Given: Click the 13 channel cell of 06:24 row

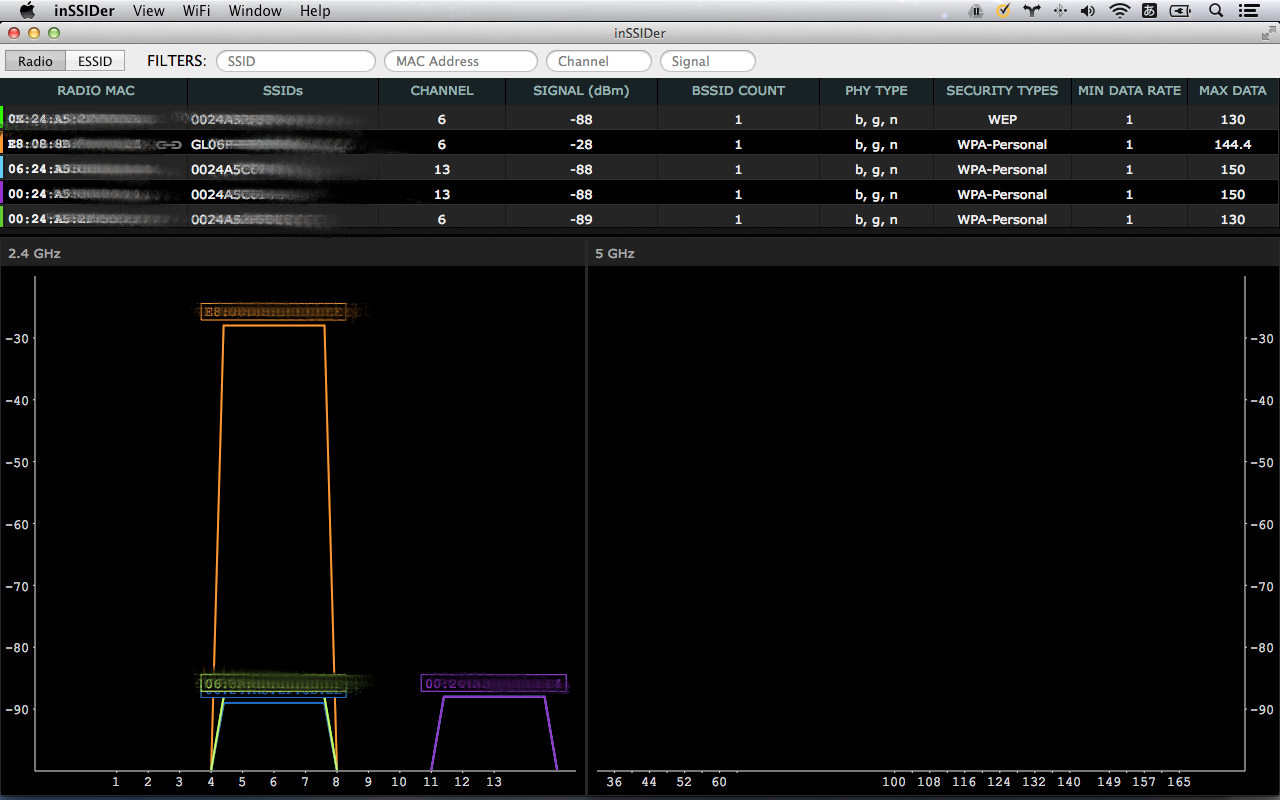Looking at the screenshot, I should [x=442, y=169].
